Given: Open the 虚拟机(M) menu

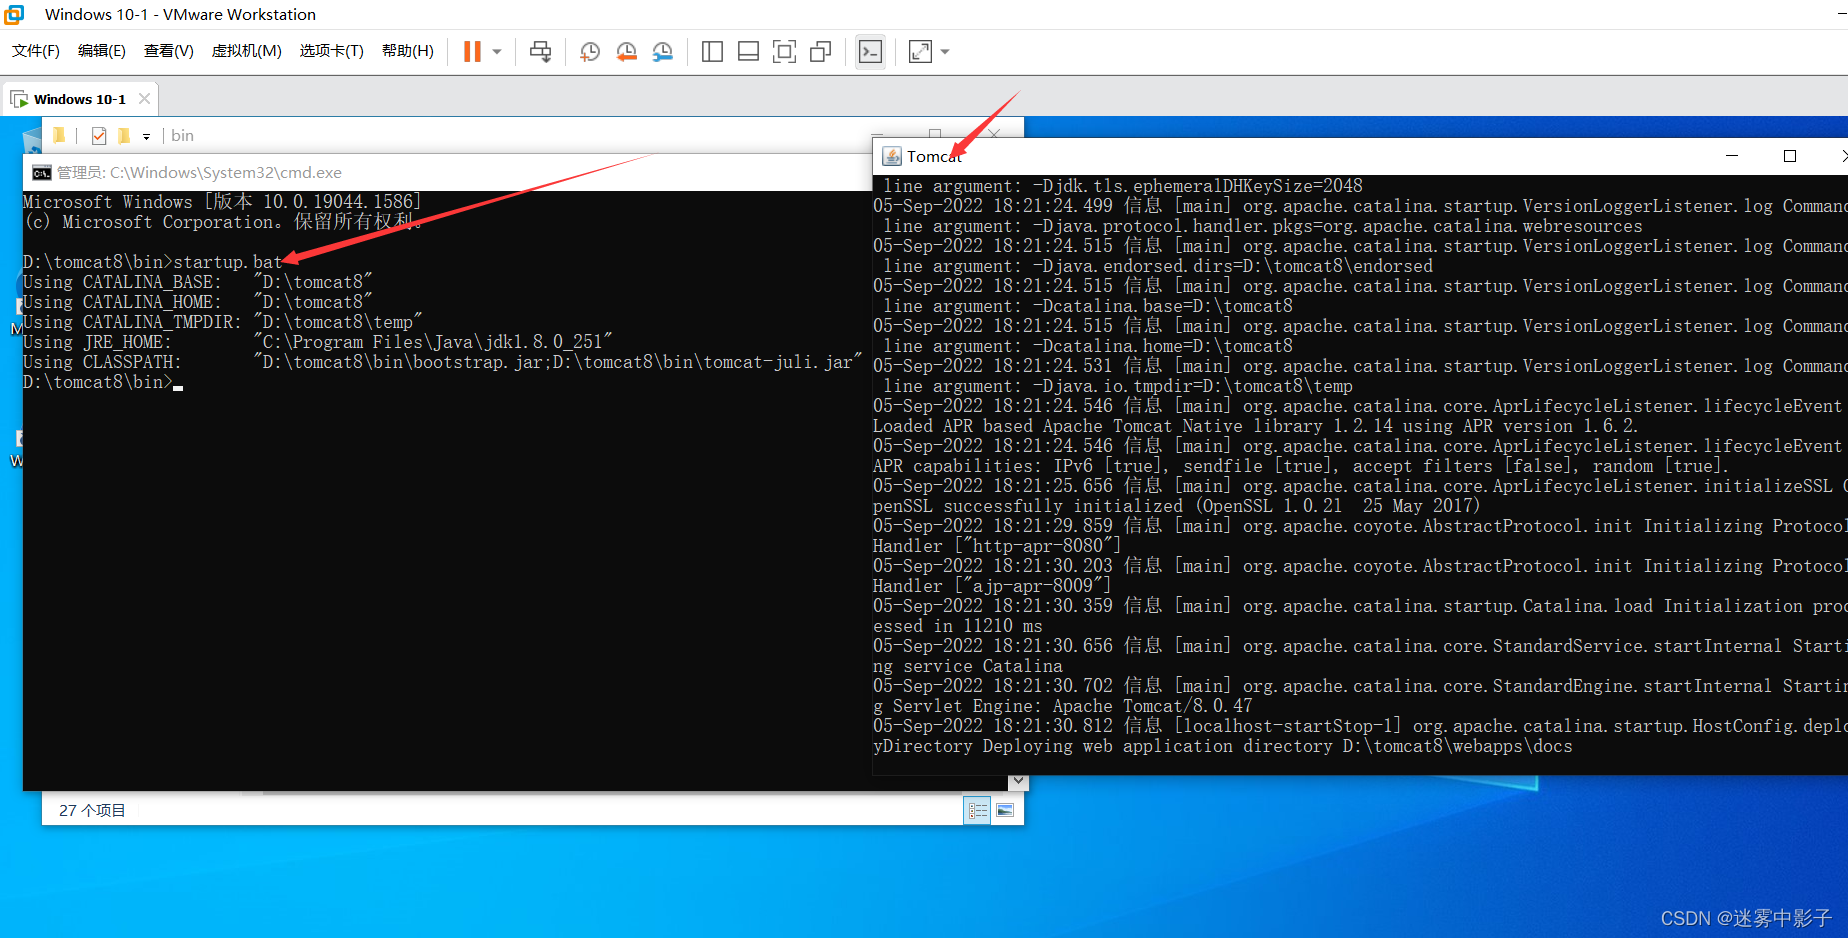Looking at the screenshot, I should [x=246, y=51].
